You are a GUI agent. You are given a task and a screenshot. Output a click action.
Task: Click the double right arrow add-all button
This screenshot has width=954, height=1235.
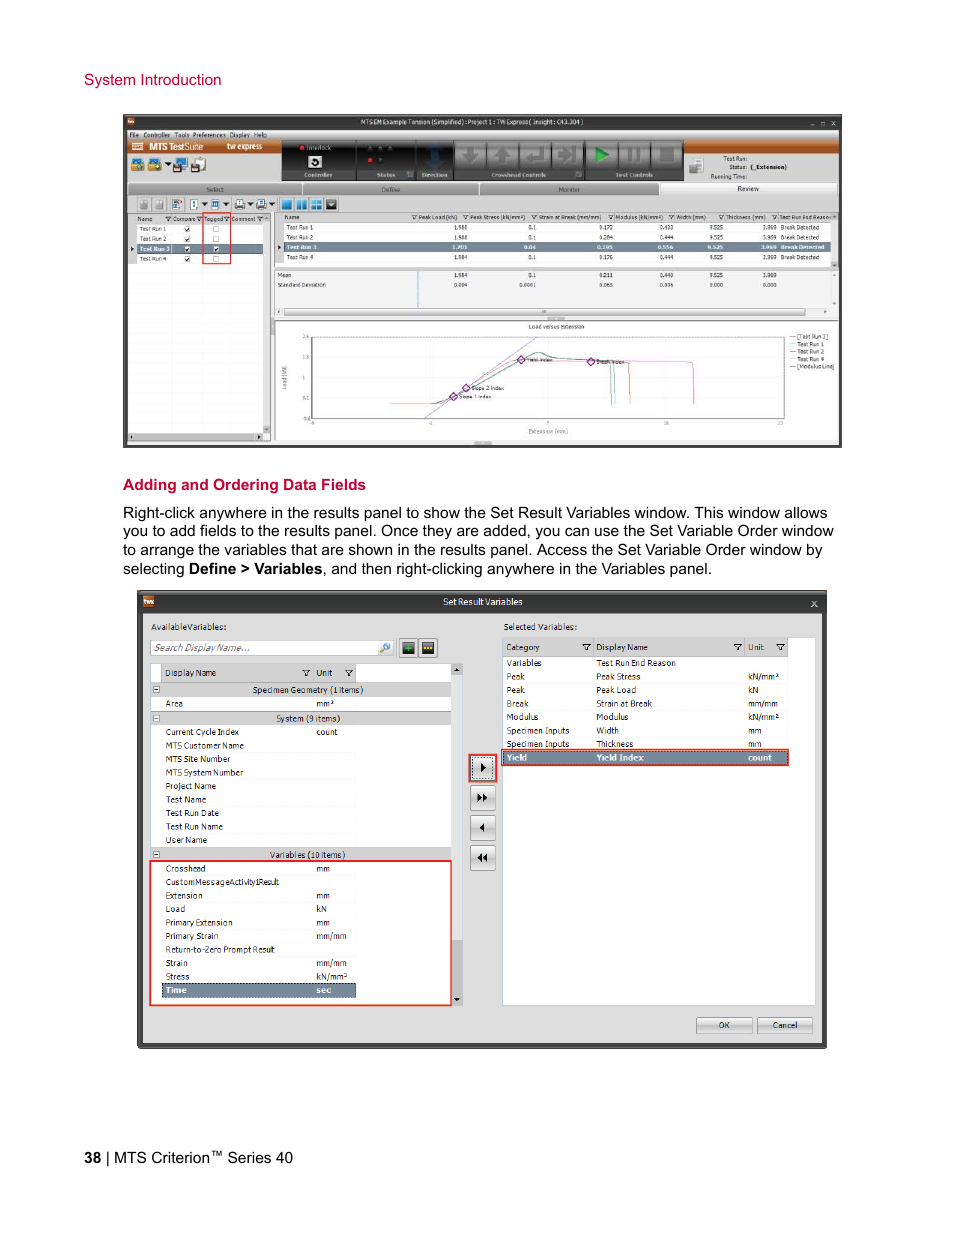[483, 798]
